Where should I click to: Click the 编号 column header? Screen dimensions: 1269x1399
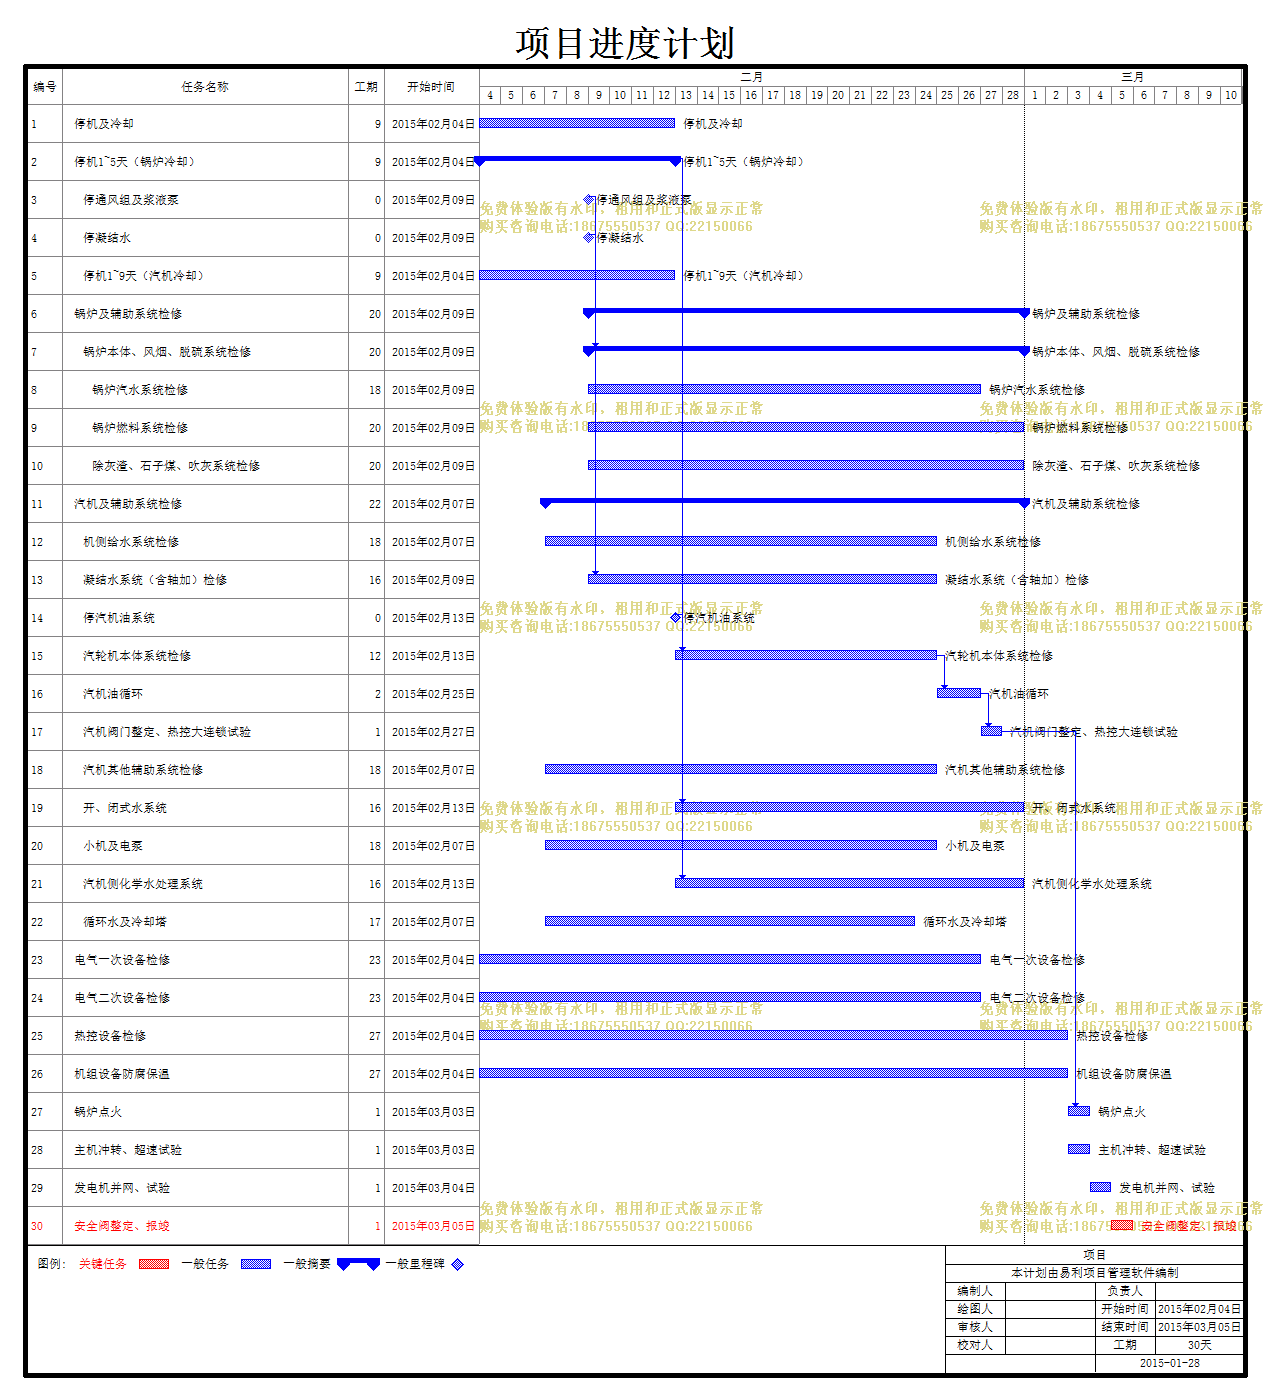(45, 87)
